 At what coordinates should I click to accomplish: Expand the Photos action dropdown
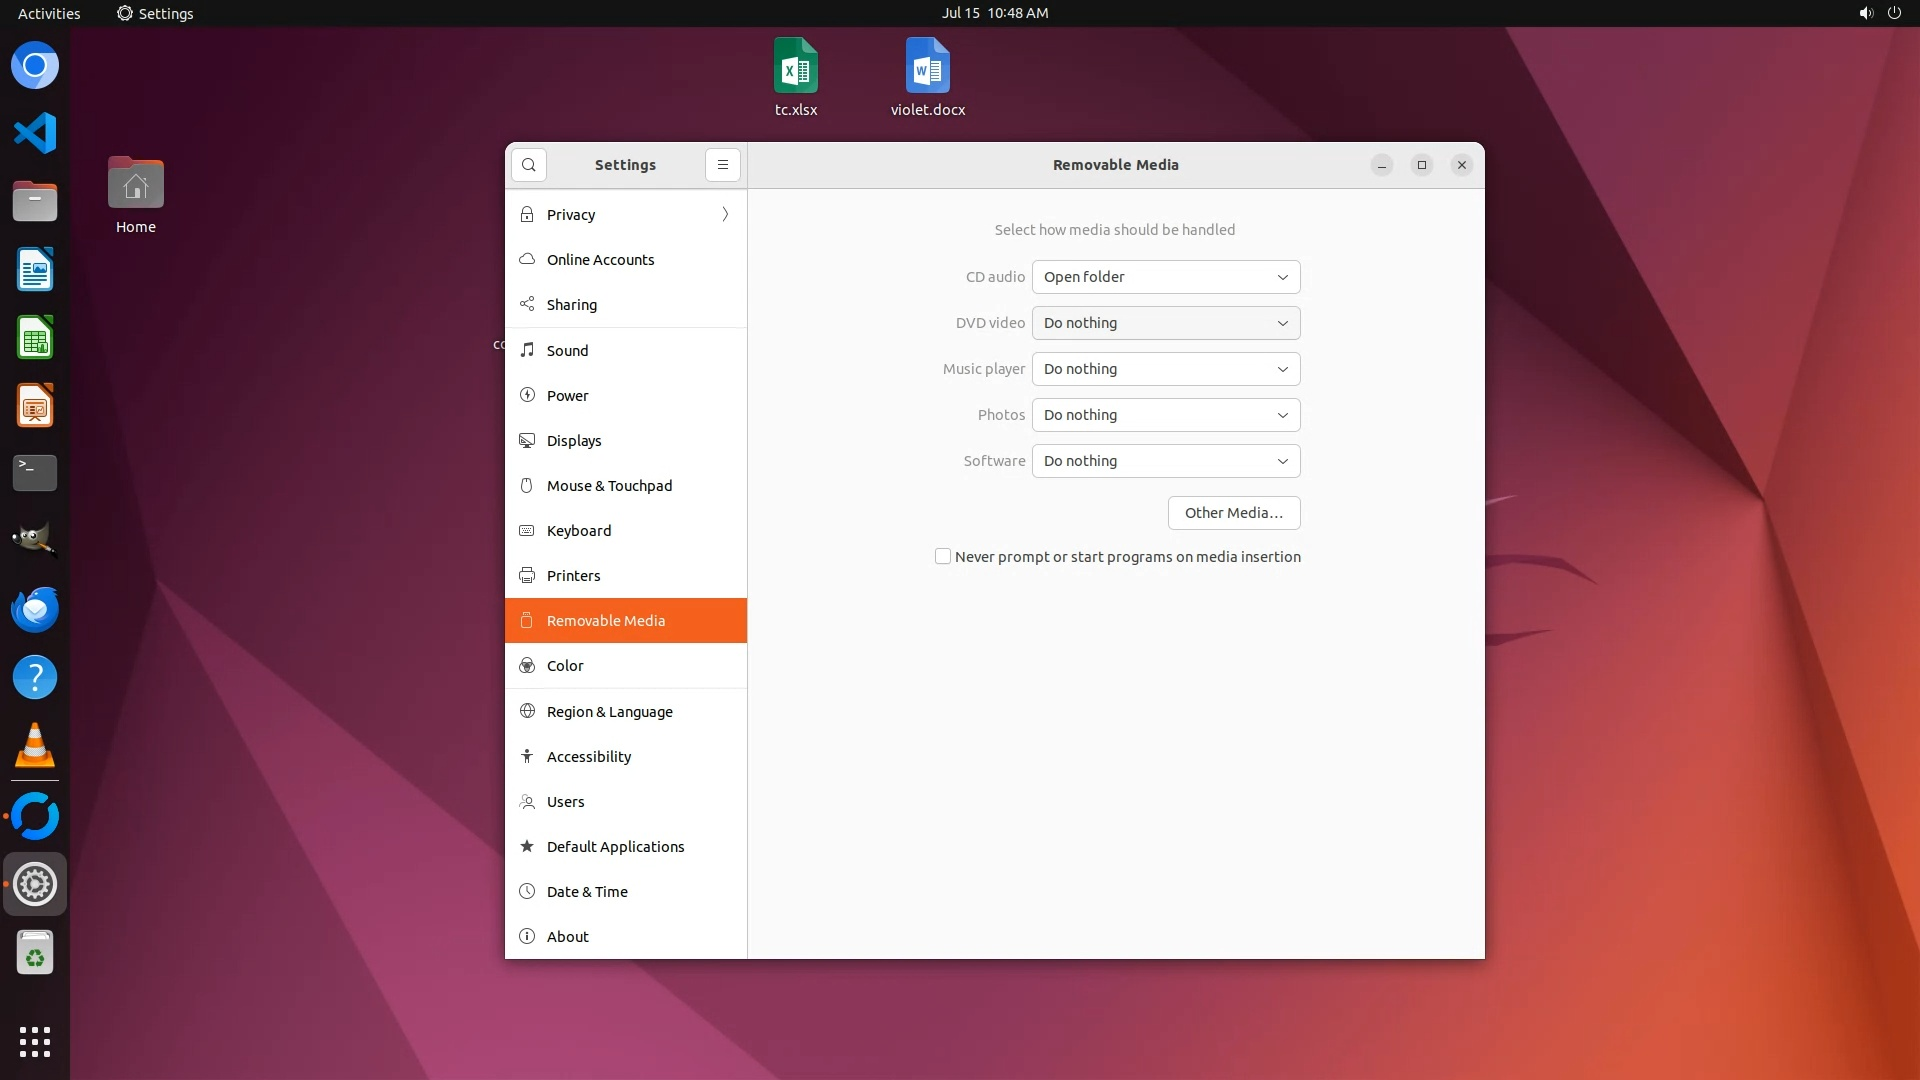click(1165, 415)
